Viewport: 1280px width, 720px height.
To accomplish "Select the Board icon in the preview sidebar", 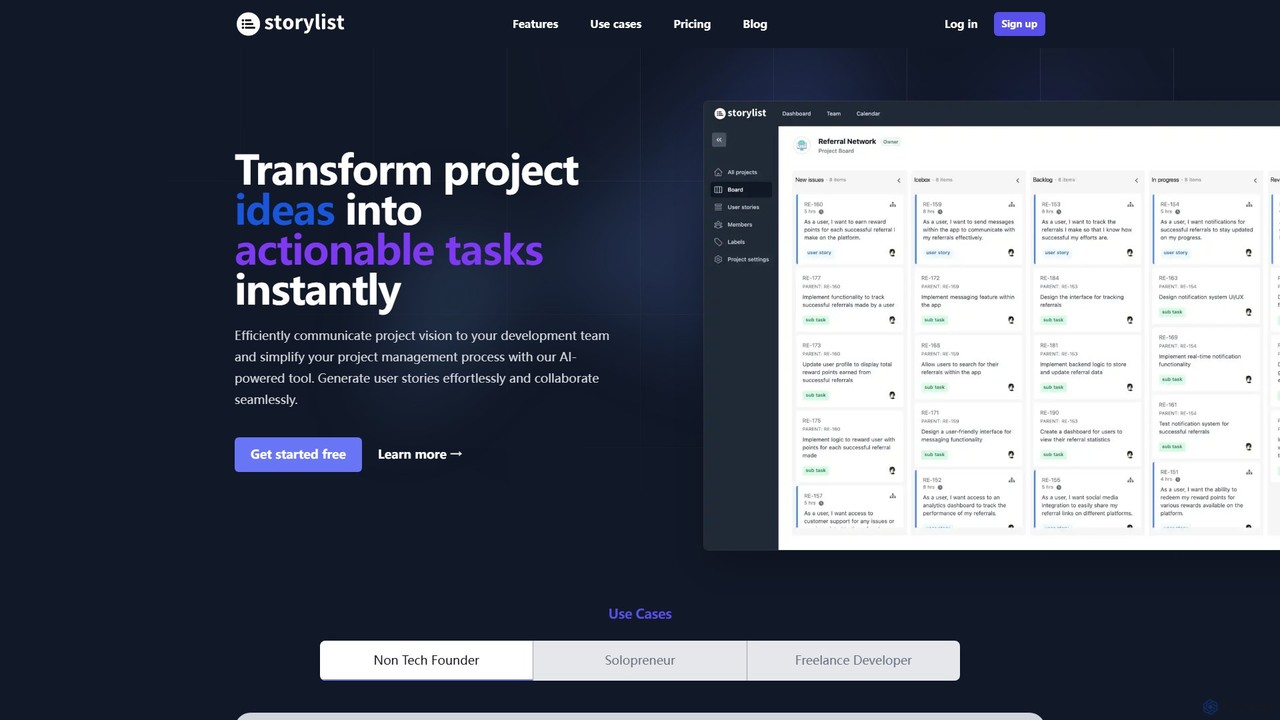I will click(x=718, y=189).
